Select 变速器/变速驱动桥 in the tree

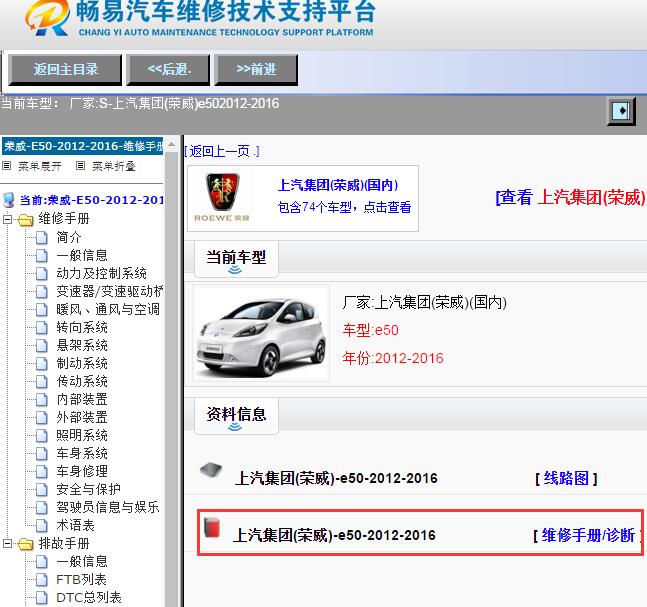110,291
